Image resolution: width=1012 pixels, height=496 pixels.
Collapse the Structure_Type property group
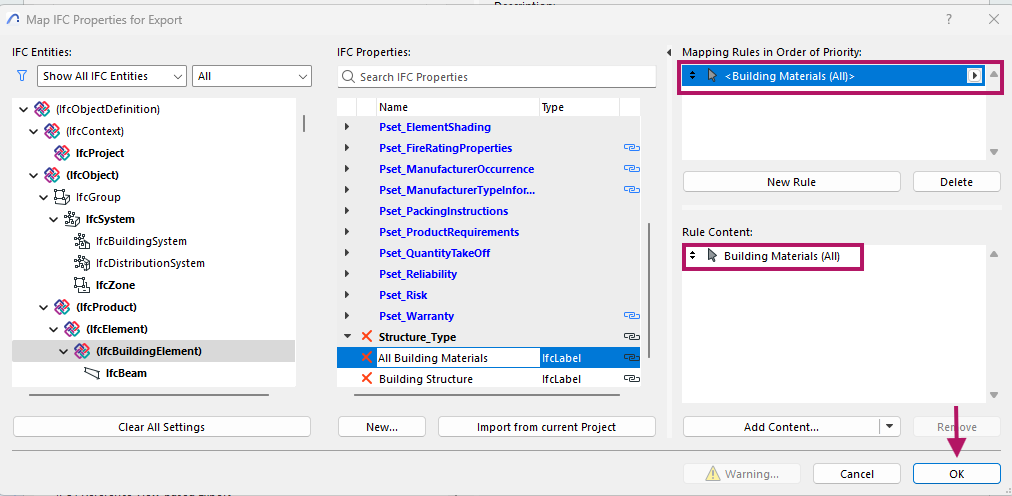pos(347,337)
